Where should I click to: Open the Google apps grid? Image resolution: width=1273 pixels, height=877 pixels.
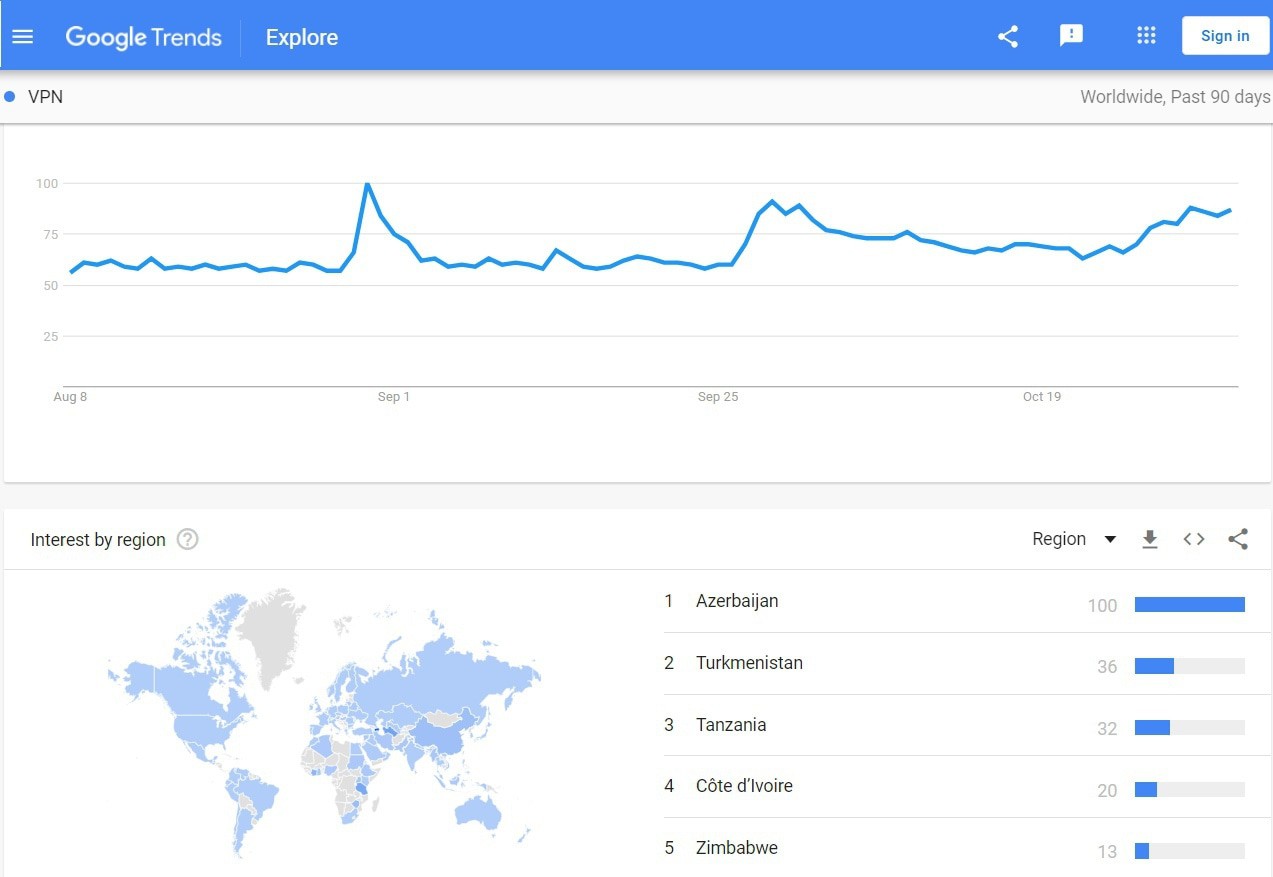(1146, 36)
